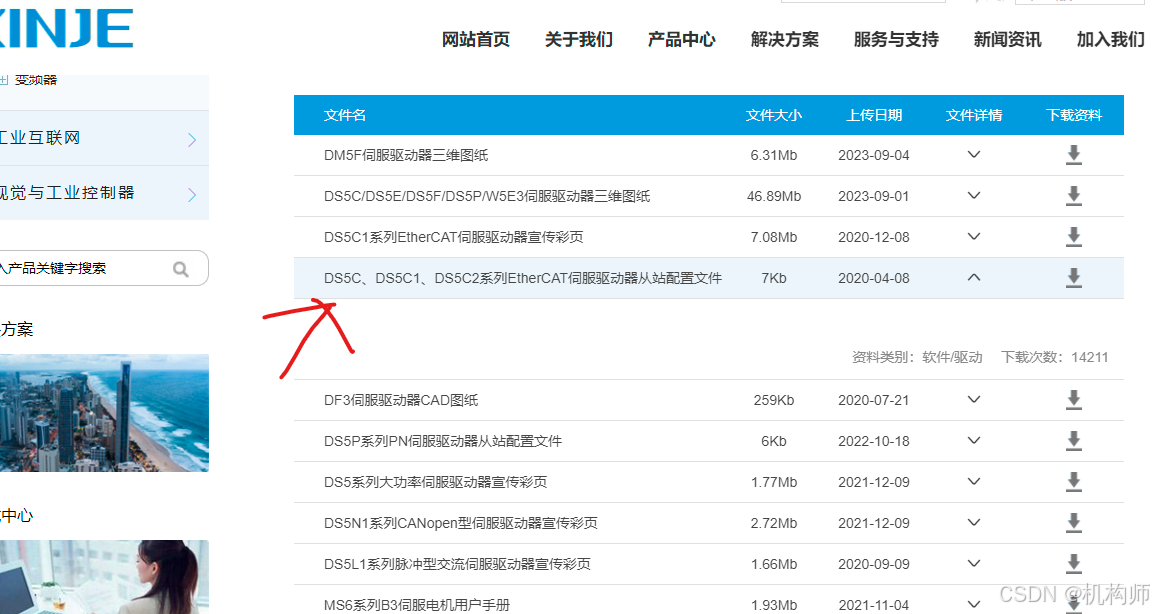
Task: Click the 资料类别: 软件/驱动 text
Action: (x=917, y=357)
